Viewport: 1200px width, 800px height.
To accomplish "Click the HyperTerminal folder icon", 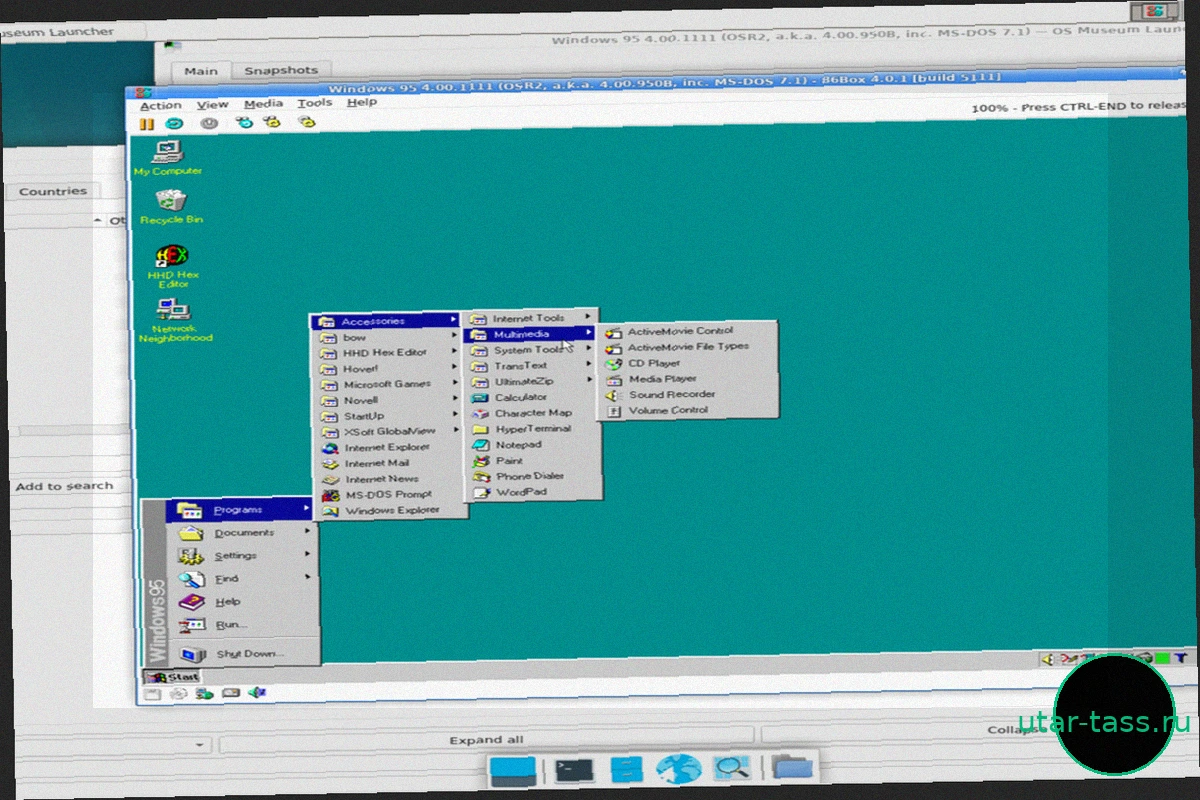I will click(x=480, y=429).
